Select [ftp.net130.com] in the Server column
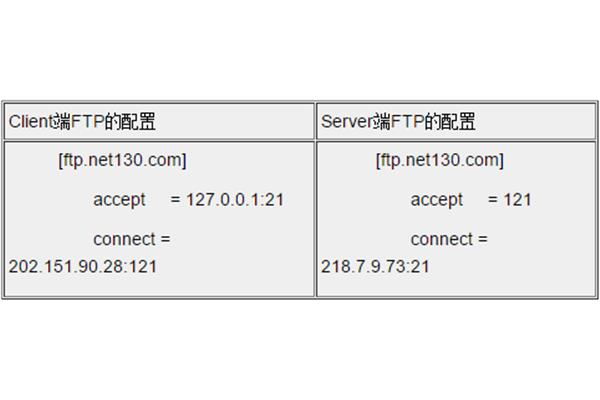 coord(440,160)
